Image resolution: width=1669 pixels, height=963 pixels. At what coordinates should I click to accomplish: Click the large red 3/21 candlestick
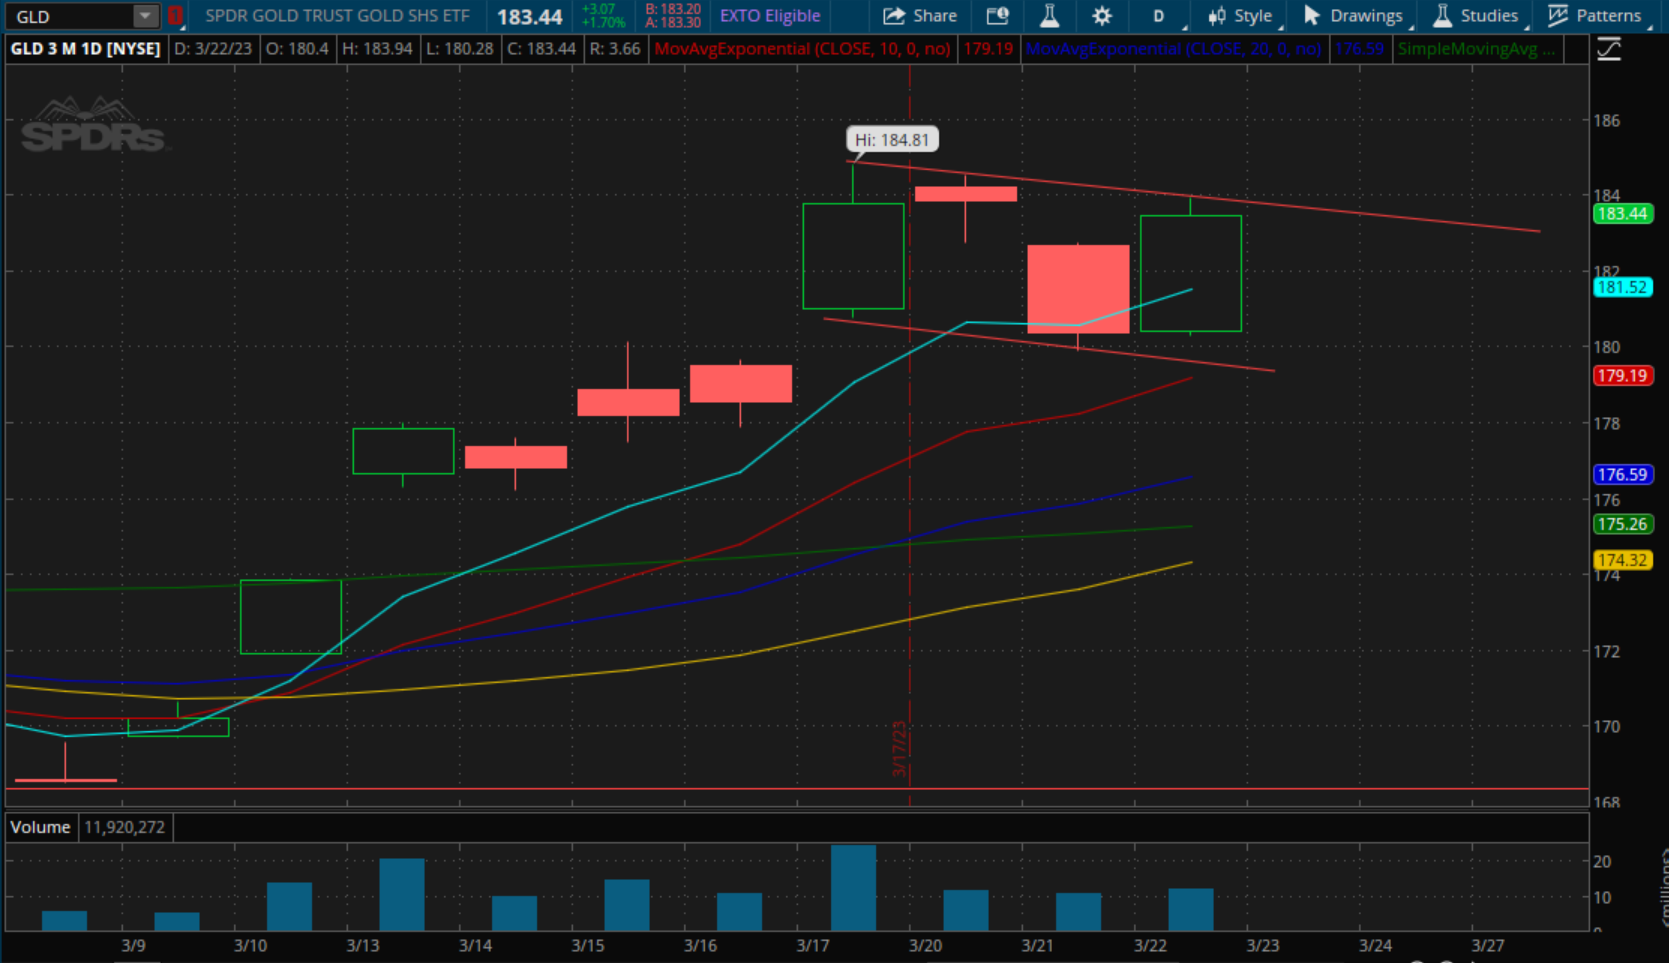pyautogui.click(x=1078, y=288)
